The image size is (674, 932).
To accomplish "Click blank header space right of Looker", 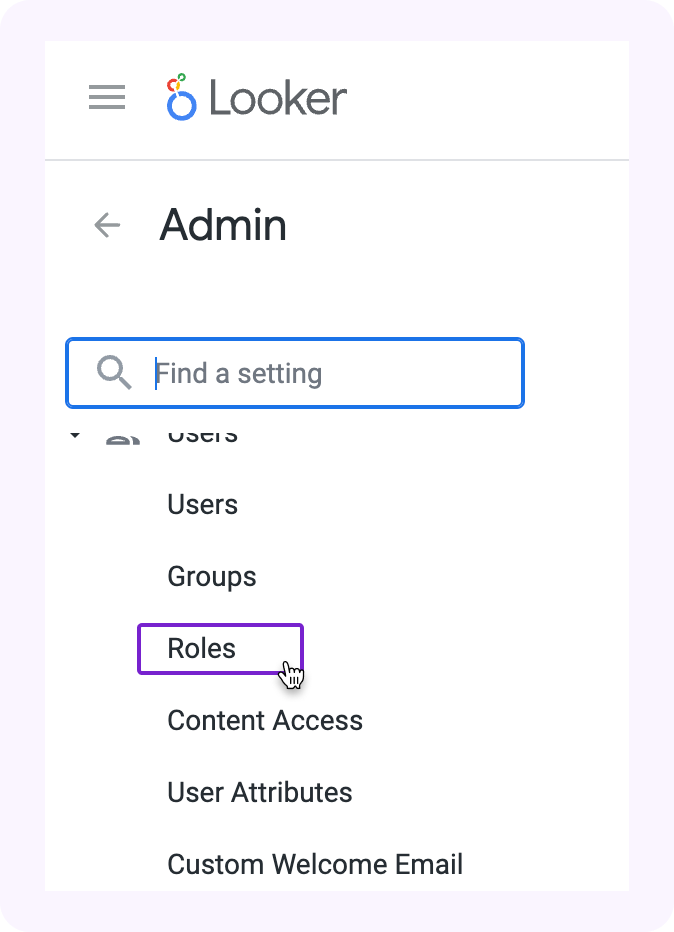I will (x=490, y=98).
